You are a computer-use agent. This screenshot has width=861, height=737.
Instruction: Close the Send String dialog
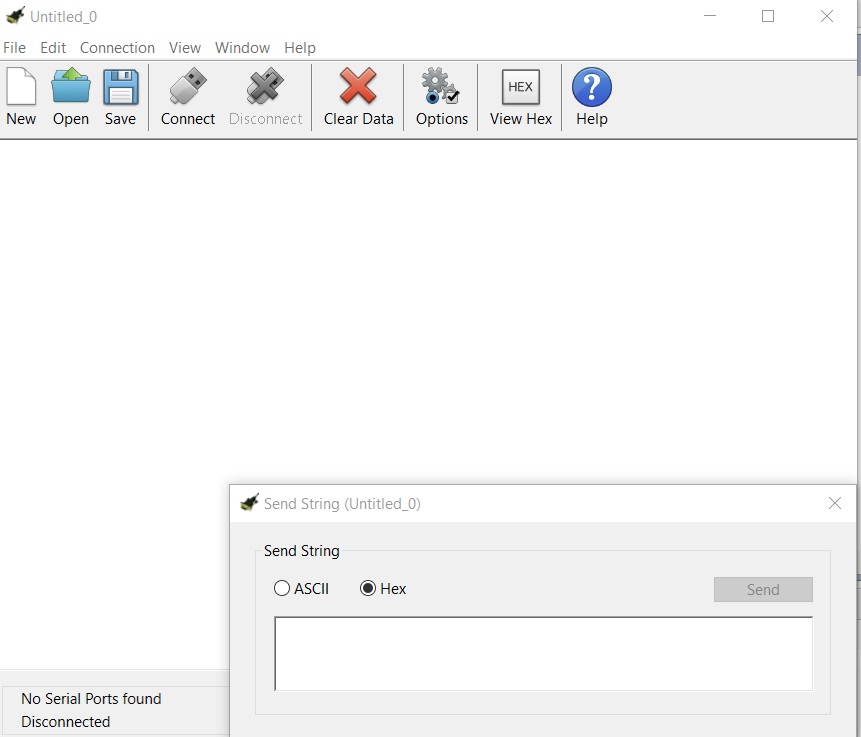pyautogui.click(x=835, y=504)
